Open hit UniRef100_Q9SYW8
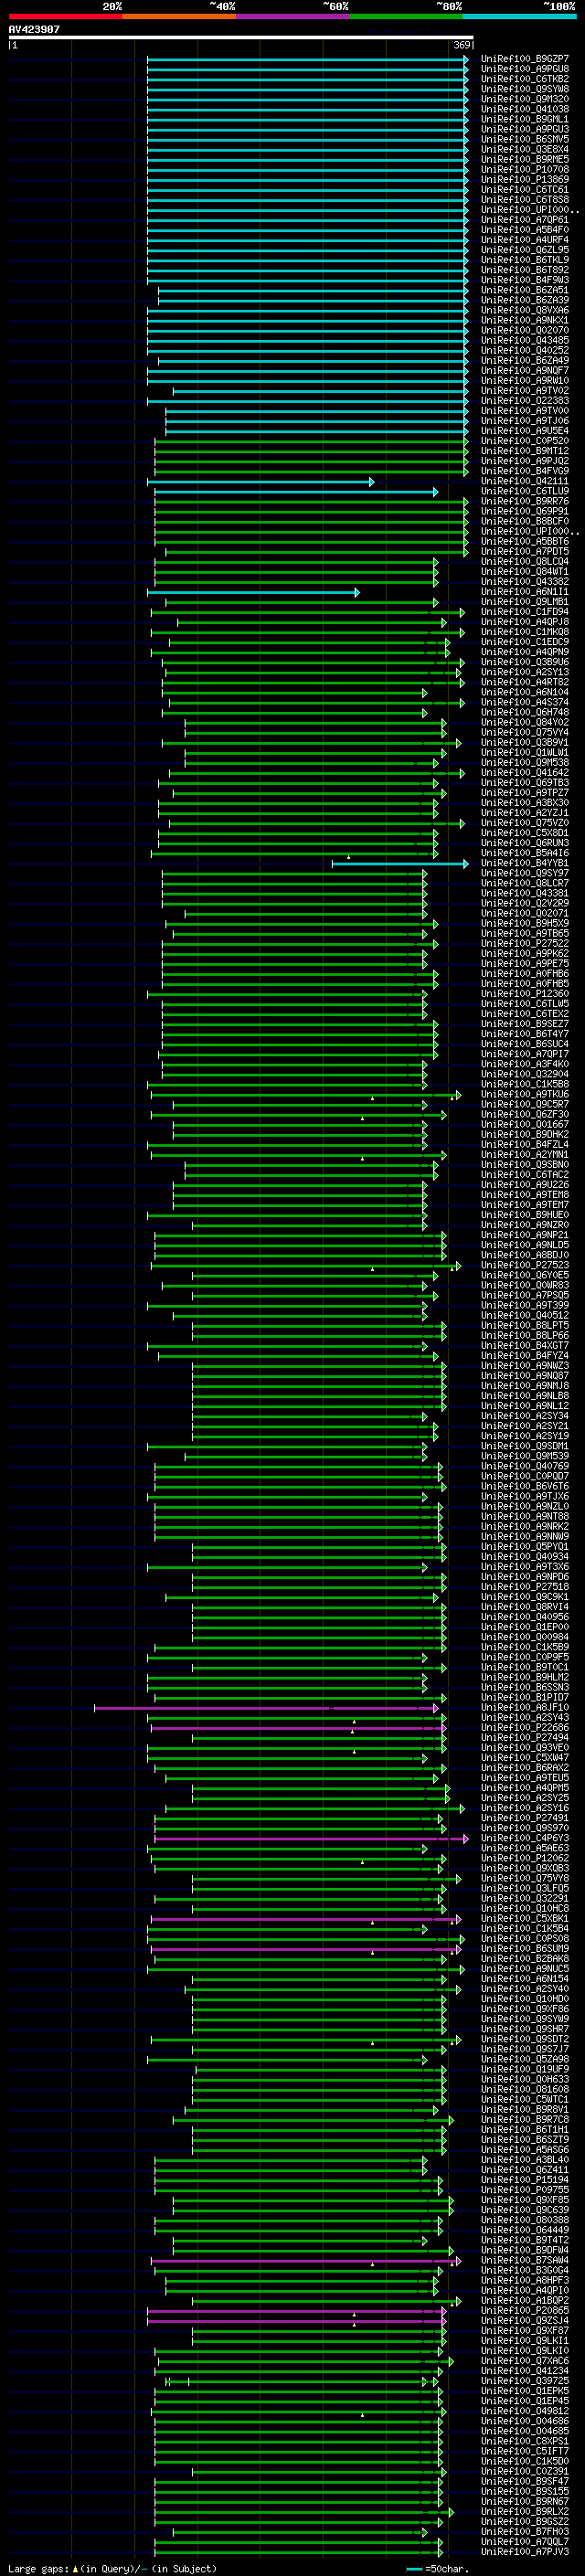Image resolution: width=585 pixels, height=2576 pixels. pyautogui.click(x=525, y=89)
